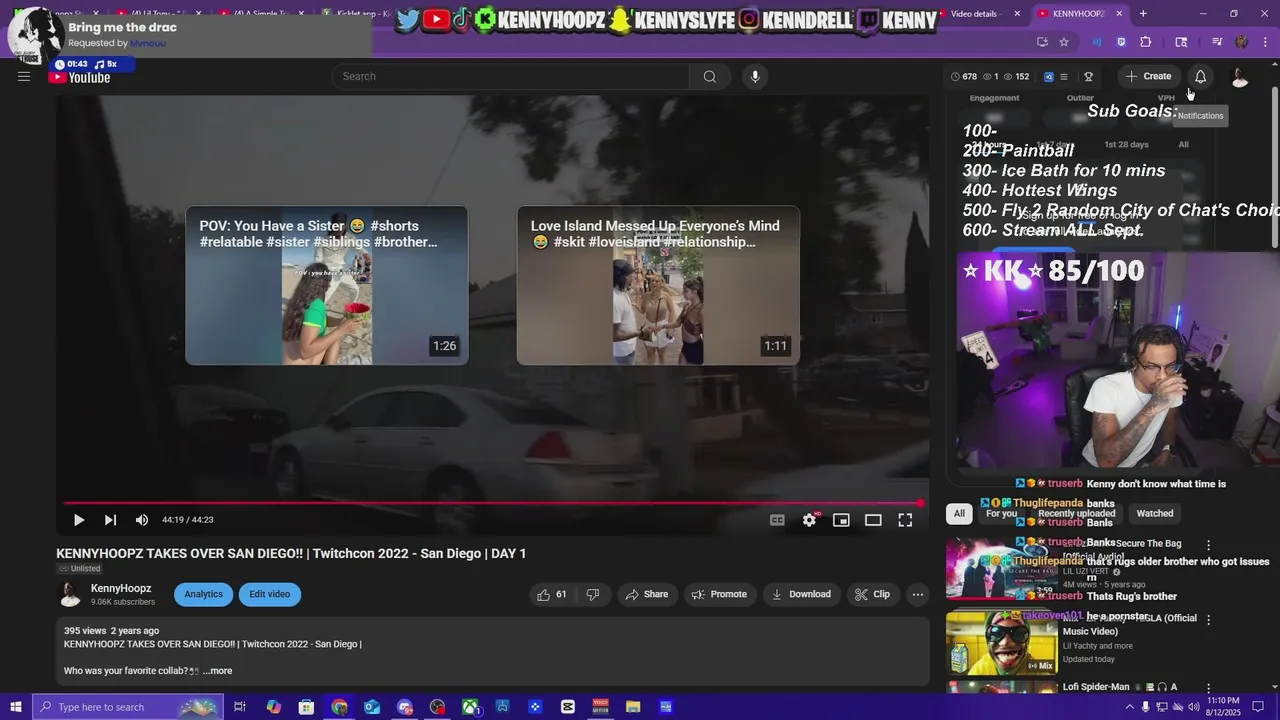Screen dimensions: 1280x720
Task: Like the video with the thumbs up
Action: click(x=551, y=594)
